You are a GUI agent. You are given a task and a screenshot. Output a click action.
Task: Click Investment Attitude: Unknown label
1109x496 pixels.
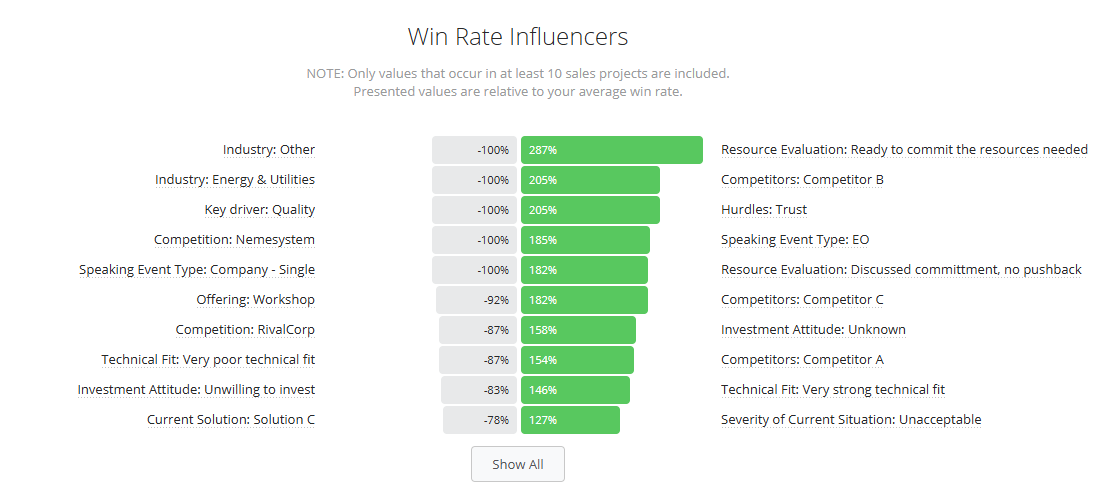click(x=813, y=330)
